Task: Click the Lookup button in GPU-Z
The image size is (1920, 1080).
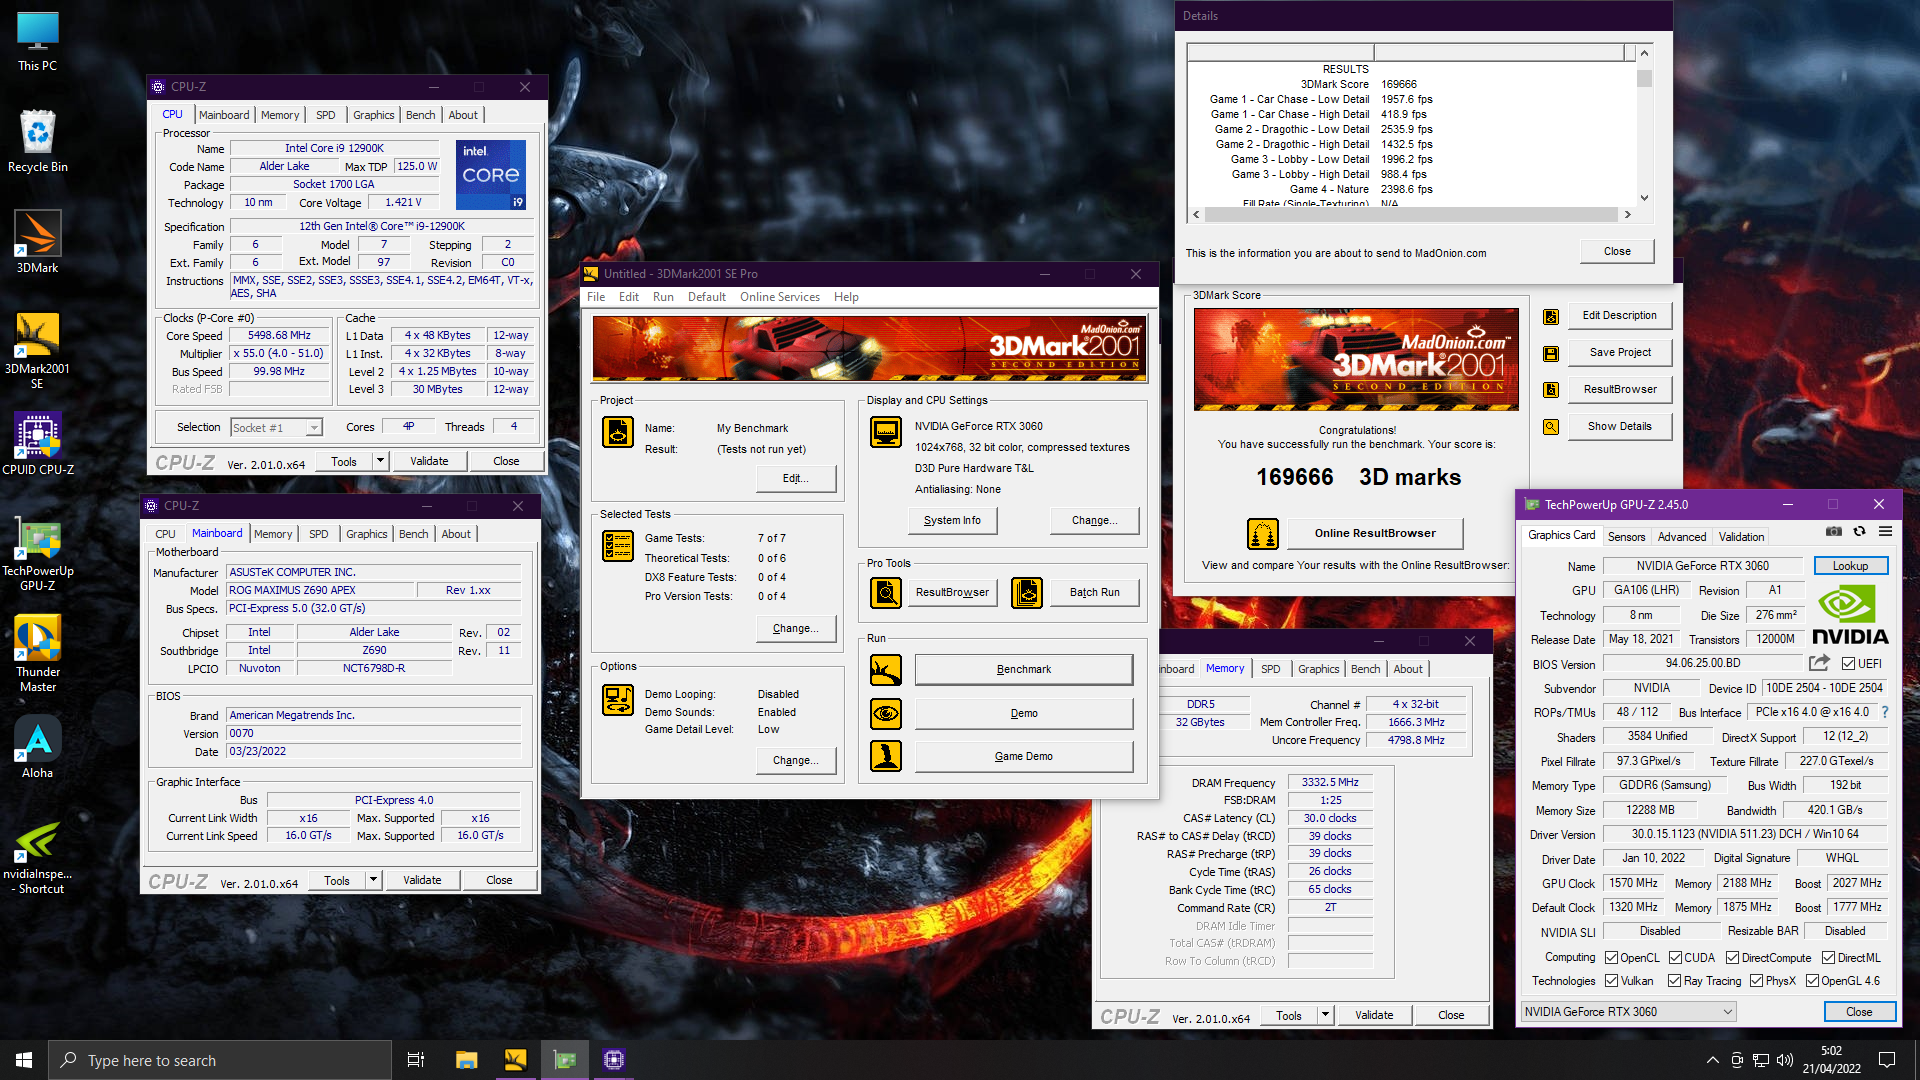Action: [1850, 566]
